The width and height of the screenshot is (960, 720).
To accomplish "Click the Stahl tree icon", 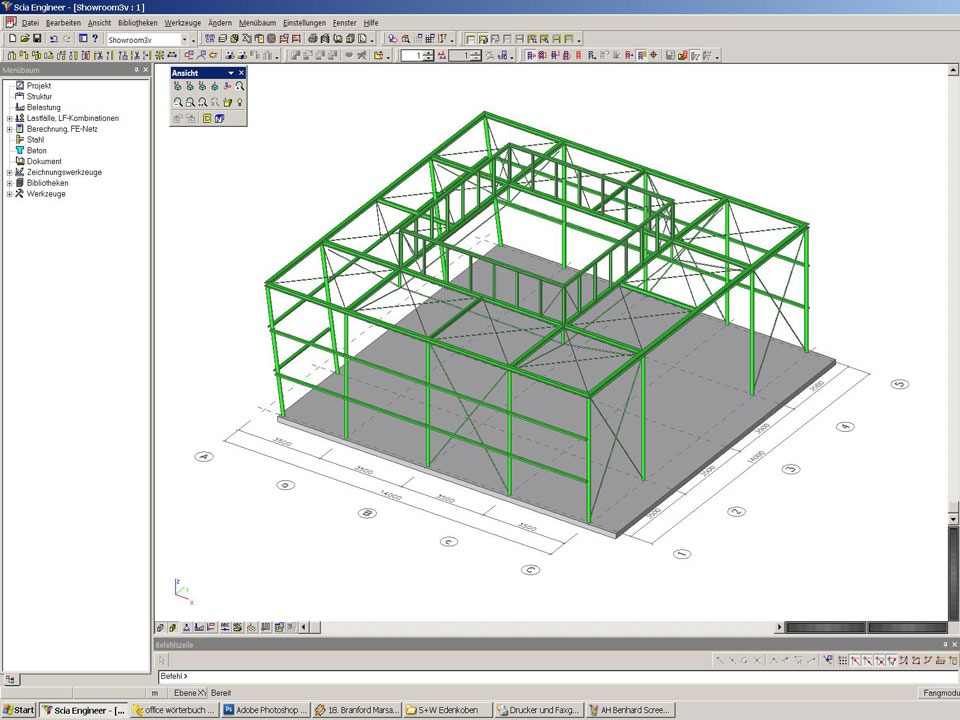I will coord(19,140).
